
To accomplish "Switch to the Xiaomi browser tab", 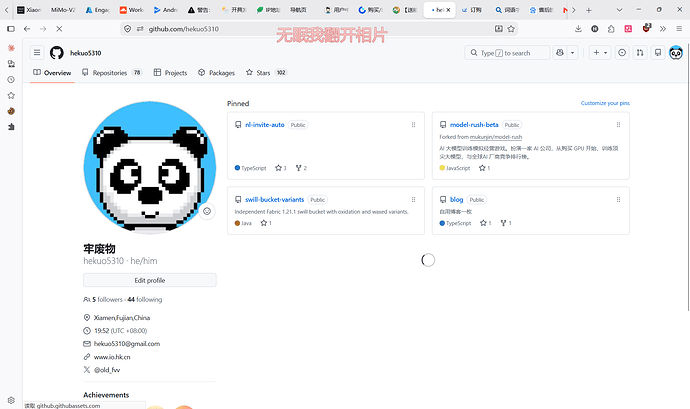I will pyautogui.click(x=29, y=10).
